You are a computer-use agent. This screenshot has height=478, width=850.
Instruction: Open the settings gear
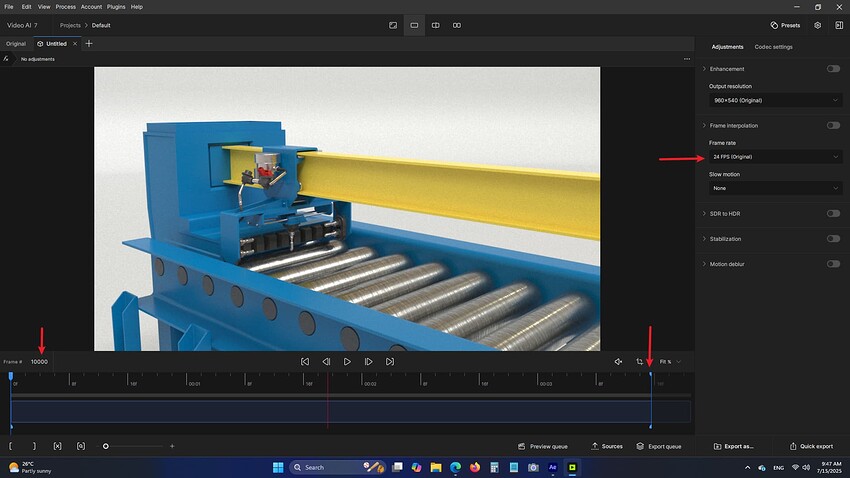pyautogui.click(x=817, y=25)
